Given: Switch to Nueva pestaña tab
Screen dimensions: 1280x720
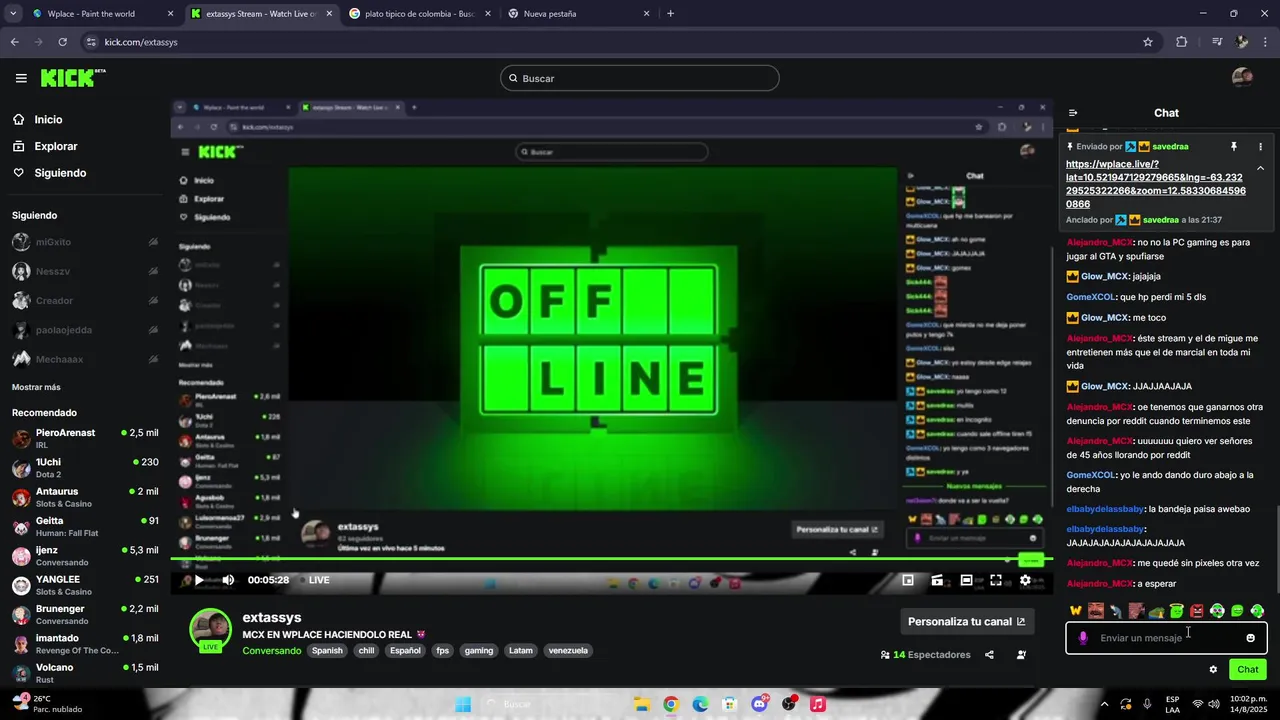Looking at the screenshot, I should [577, 14].
